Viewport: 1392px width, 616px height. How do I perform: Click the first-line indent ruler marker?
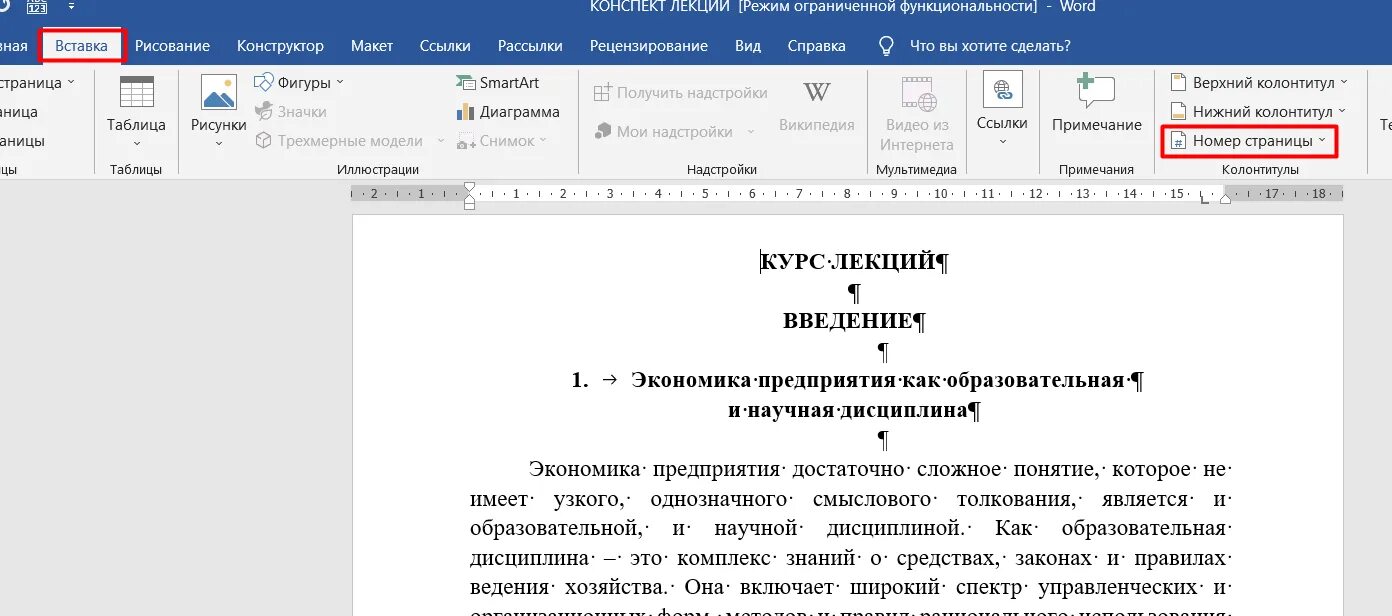[x=470, y=187]
